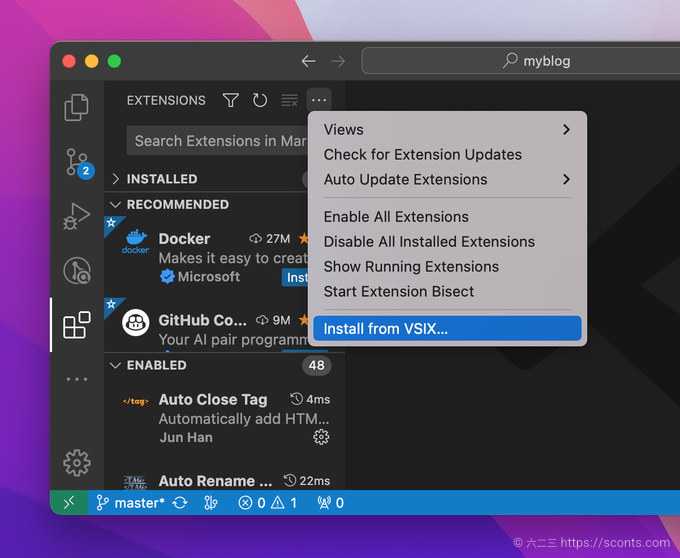Viewport: 680px width, 558px height.
Task: Open the Auto Close Tag extension icon
Action: click(x=136, y=401)
